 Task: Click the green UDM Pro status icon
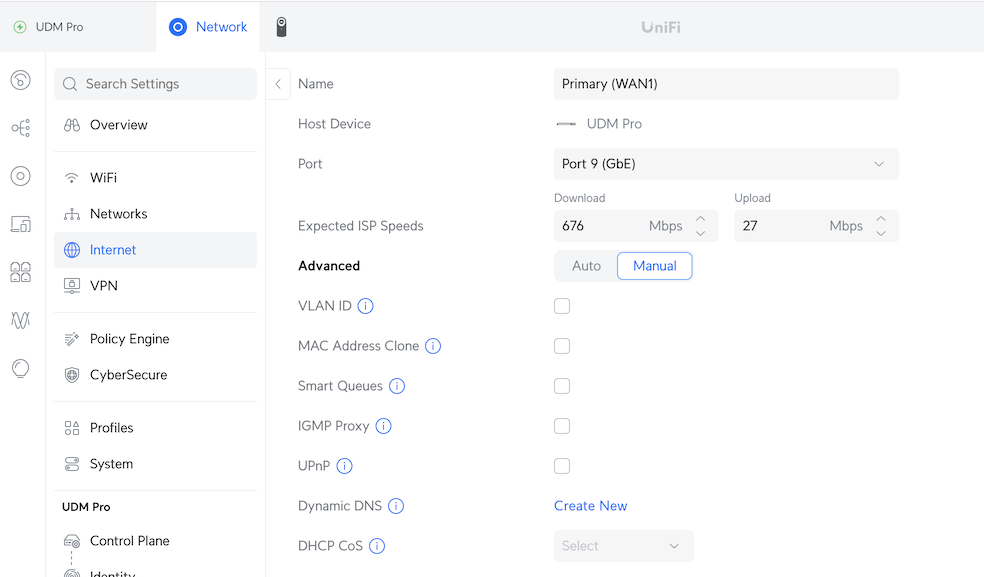point(20,27)
